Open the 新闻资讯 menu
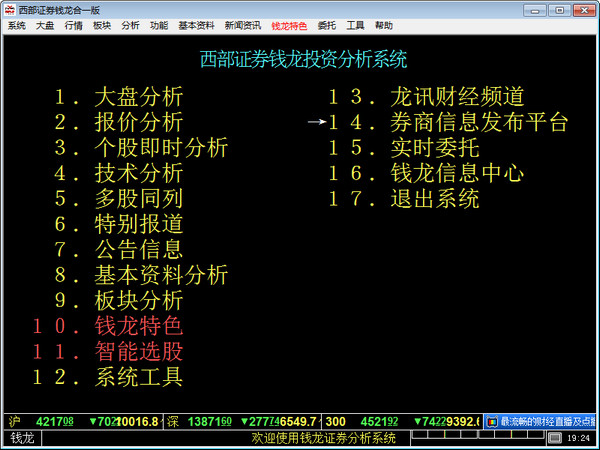 tap(243, 26)
